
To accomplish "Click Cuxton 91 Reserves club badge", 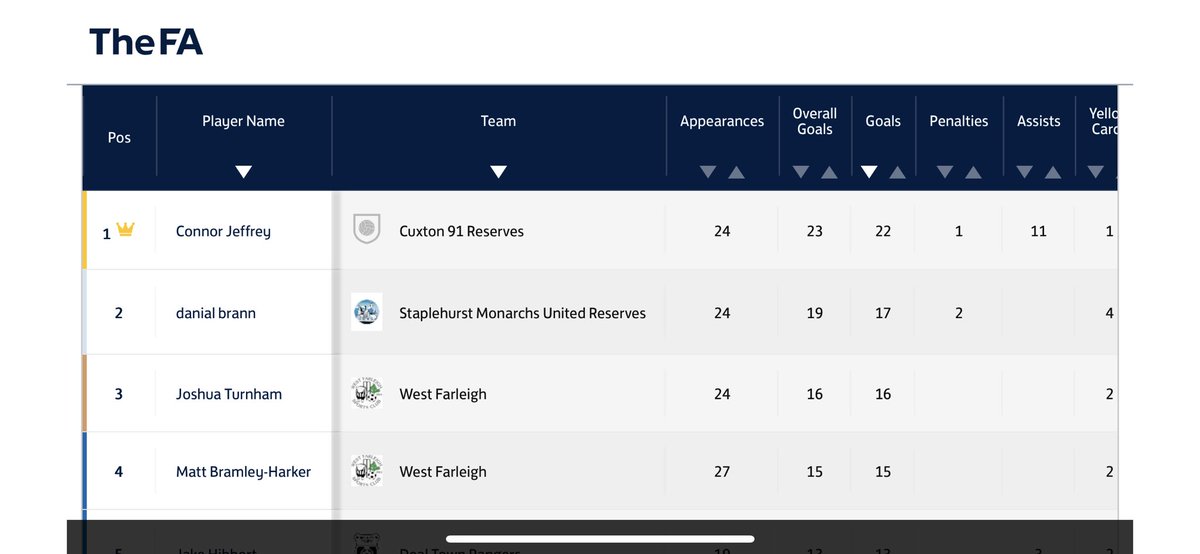I will [367, 229].
